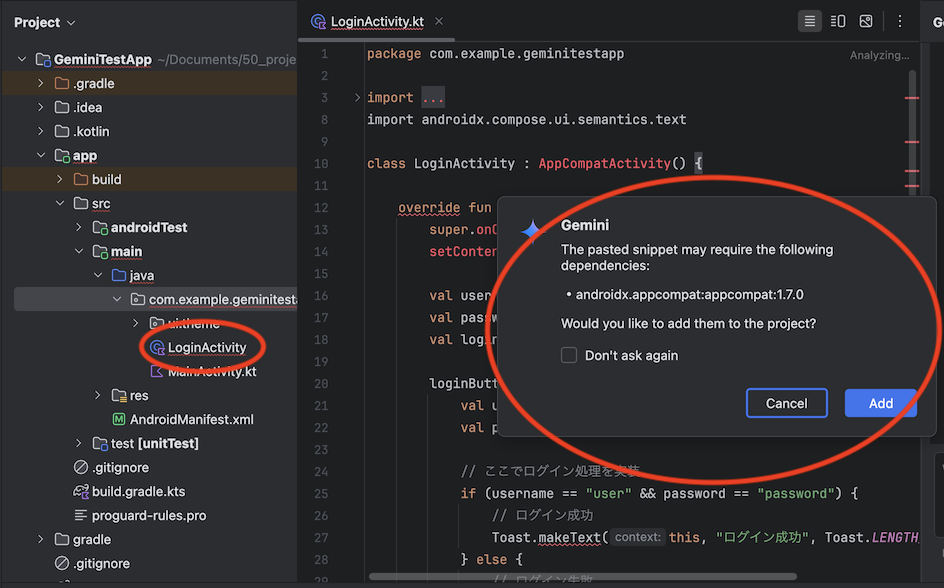Click the editor horizontal scrollbar

582,577
